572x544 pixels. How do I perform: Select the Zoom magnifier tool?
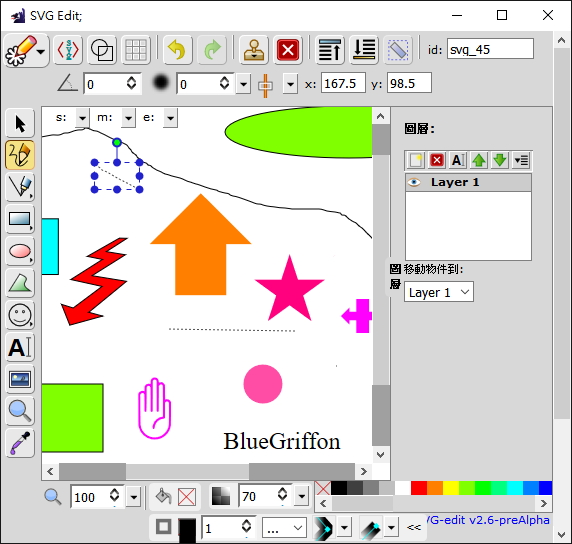[x=20, y=411]
